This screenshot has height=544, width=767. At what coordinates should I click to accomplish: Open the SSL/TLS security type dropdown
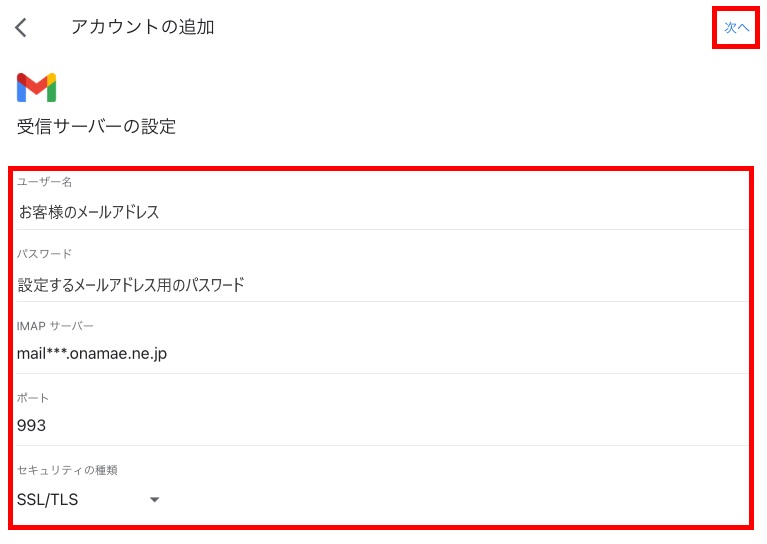[88, 499]
